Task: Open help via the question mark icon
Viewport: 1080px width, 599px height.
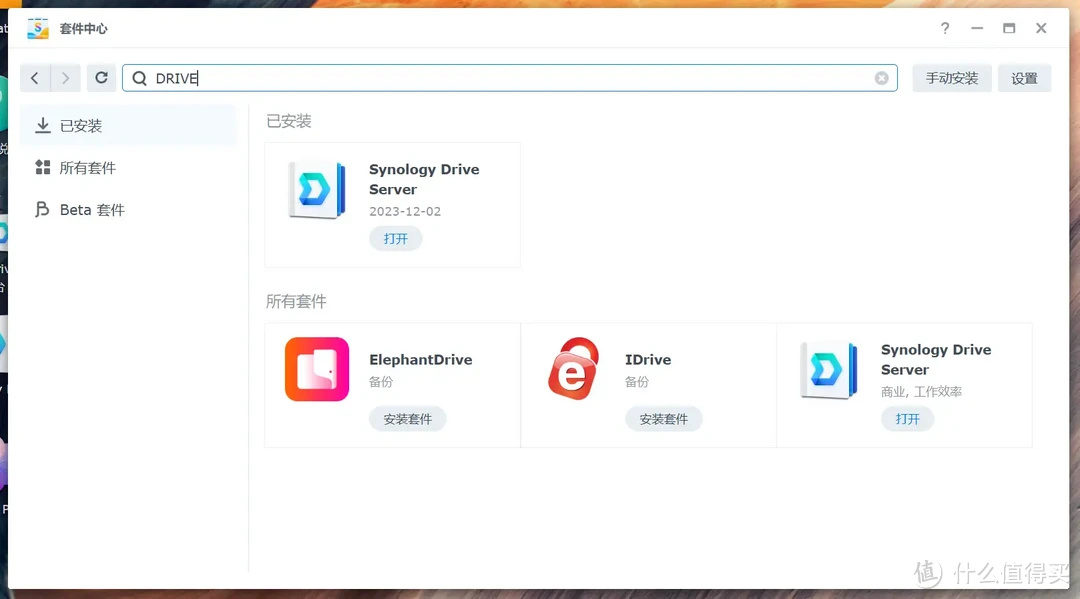Action: [x=944, y=29]
